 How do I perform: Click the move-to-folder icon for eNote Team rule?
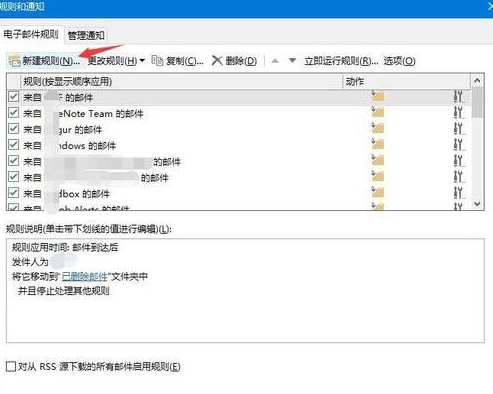[378, 113]
